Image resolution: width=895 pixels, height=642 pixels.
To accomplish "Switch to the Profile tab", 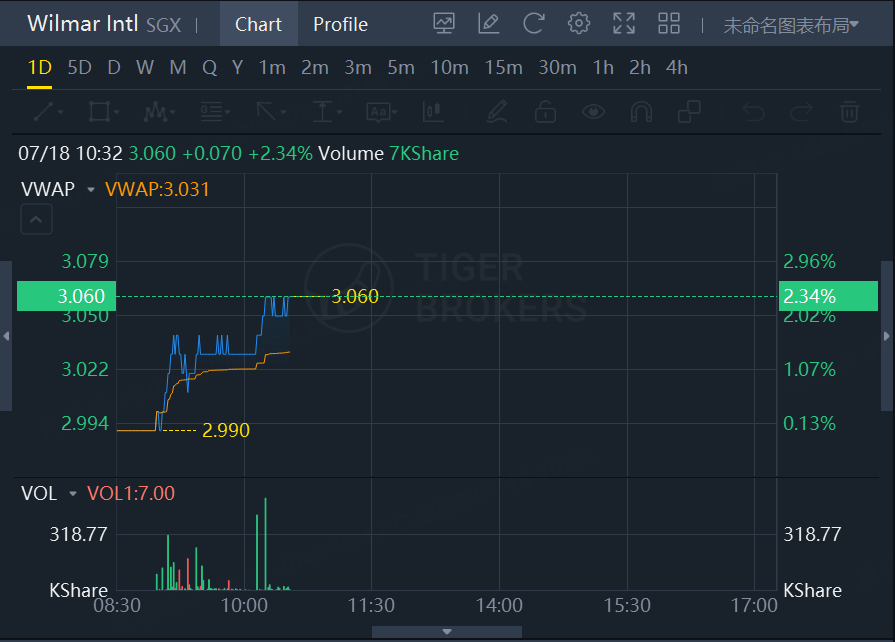I will 340,24.
